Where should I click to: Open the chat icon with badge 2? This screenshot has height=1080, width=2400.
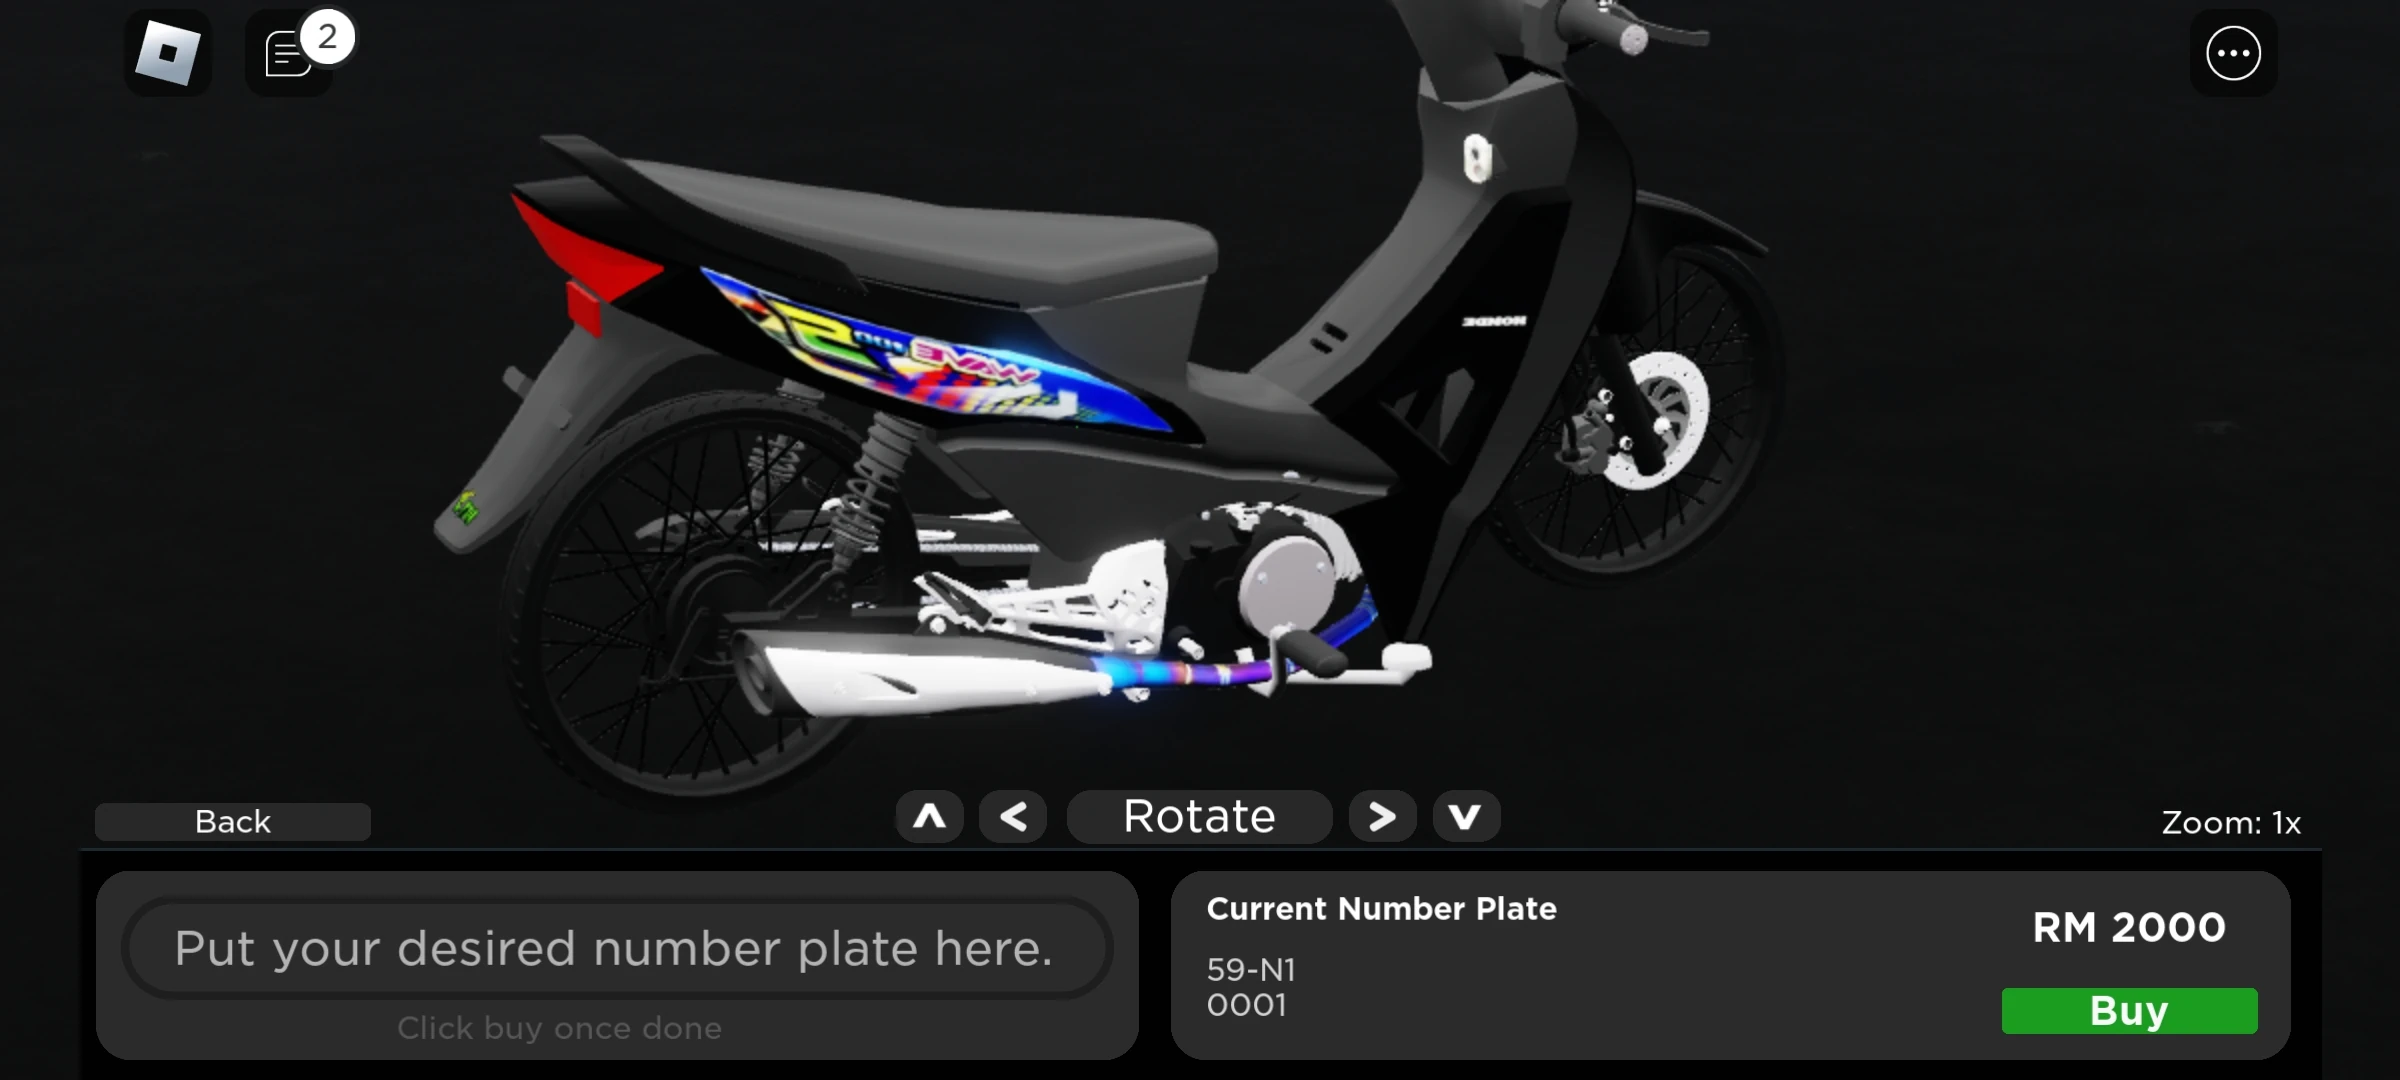pos(288,54)
